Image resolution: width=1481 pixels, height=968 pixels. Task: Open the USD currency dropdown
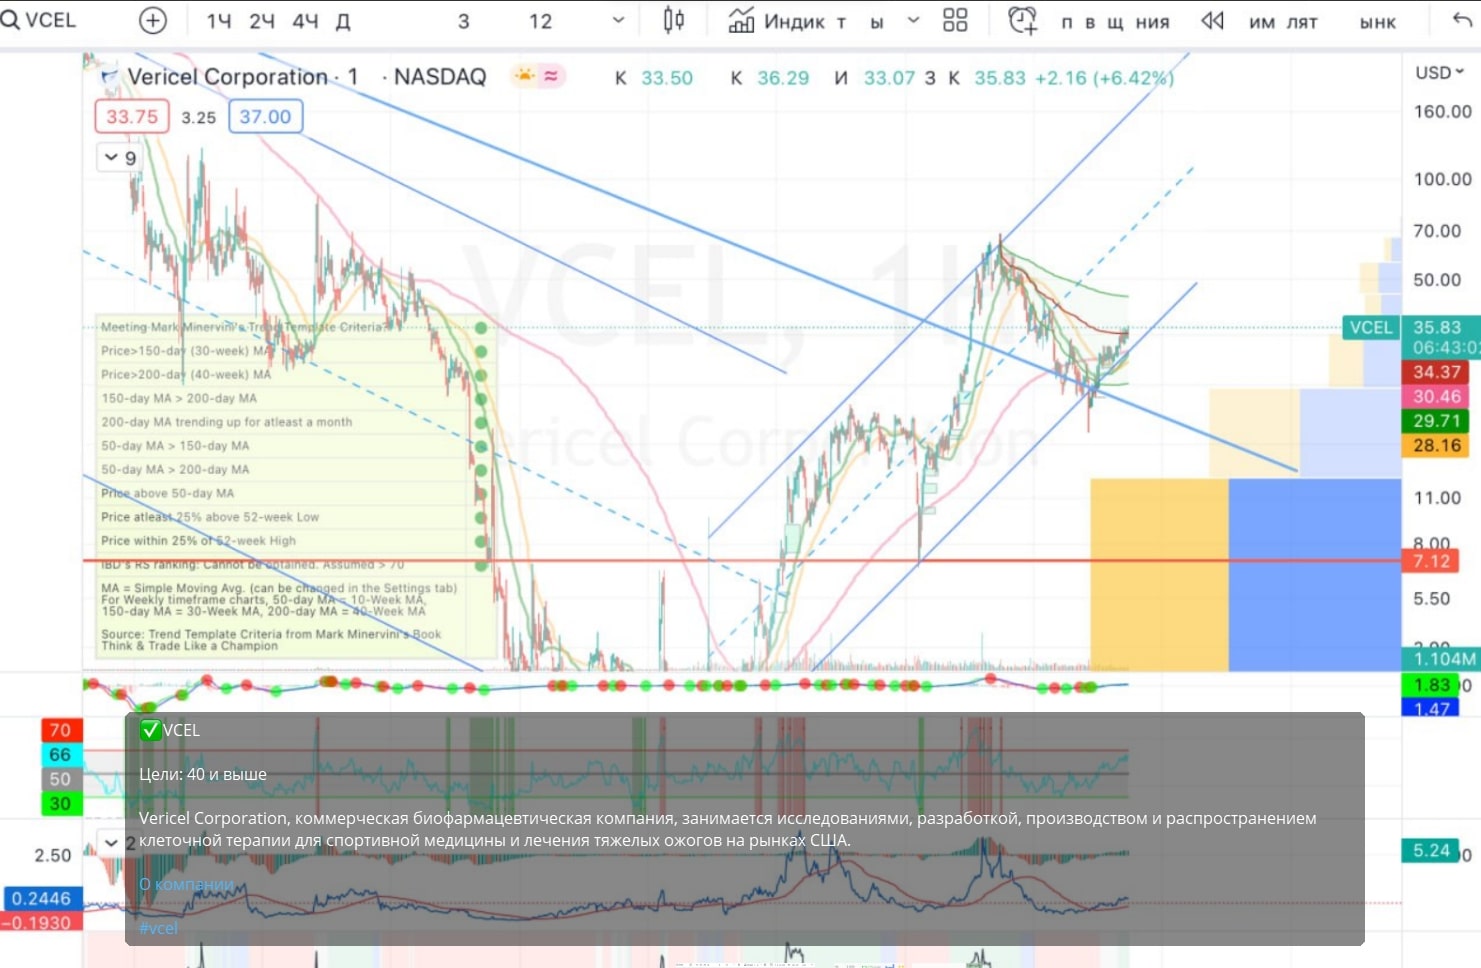pos(1439,72)
